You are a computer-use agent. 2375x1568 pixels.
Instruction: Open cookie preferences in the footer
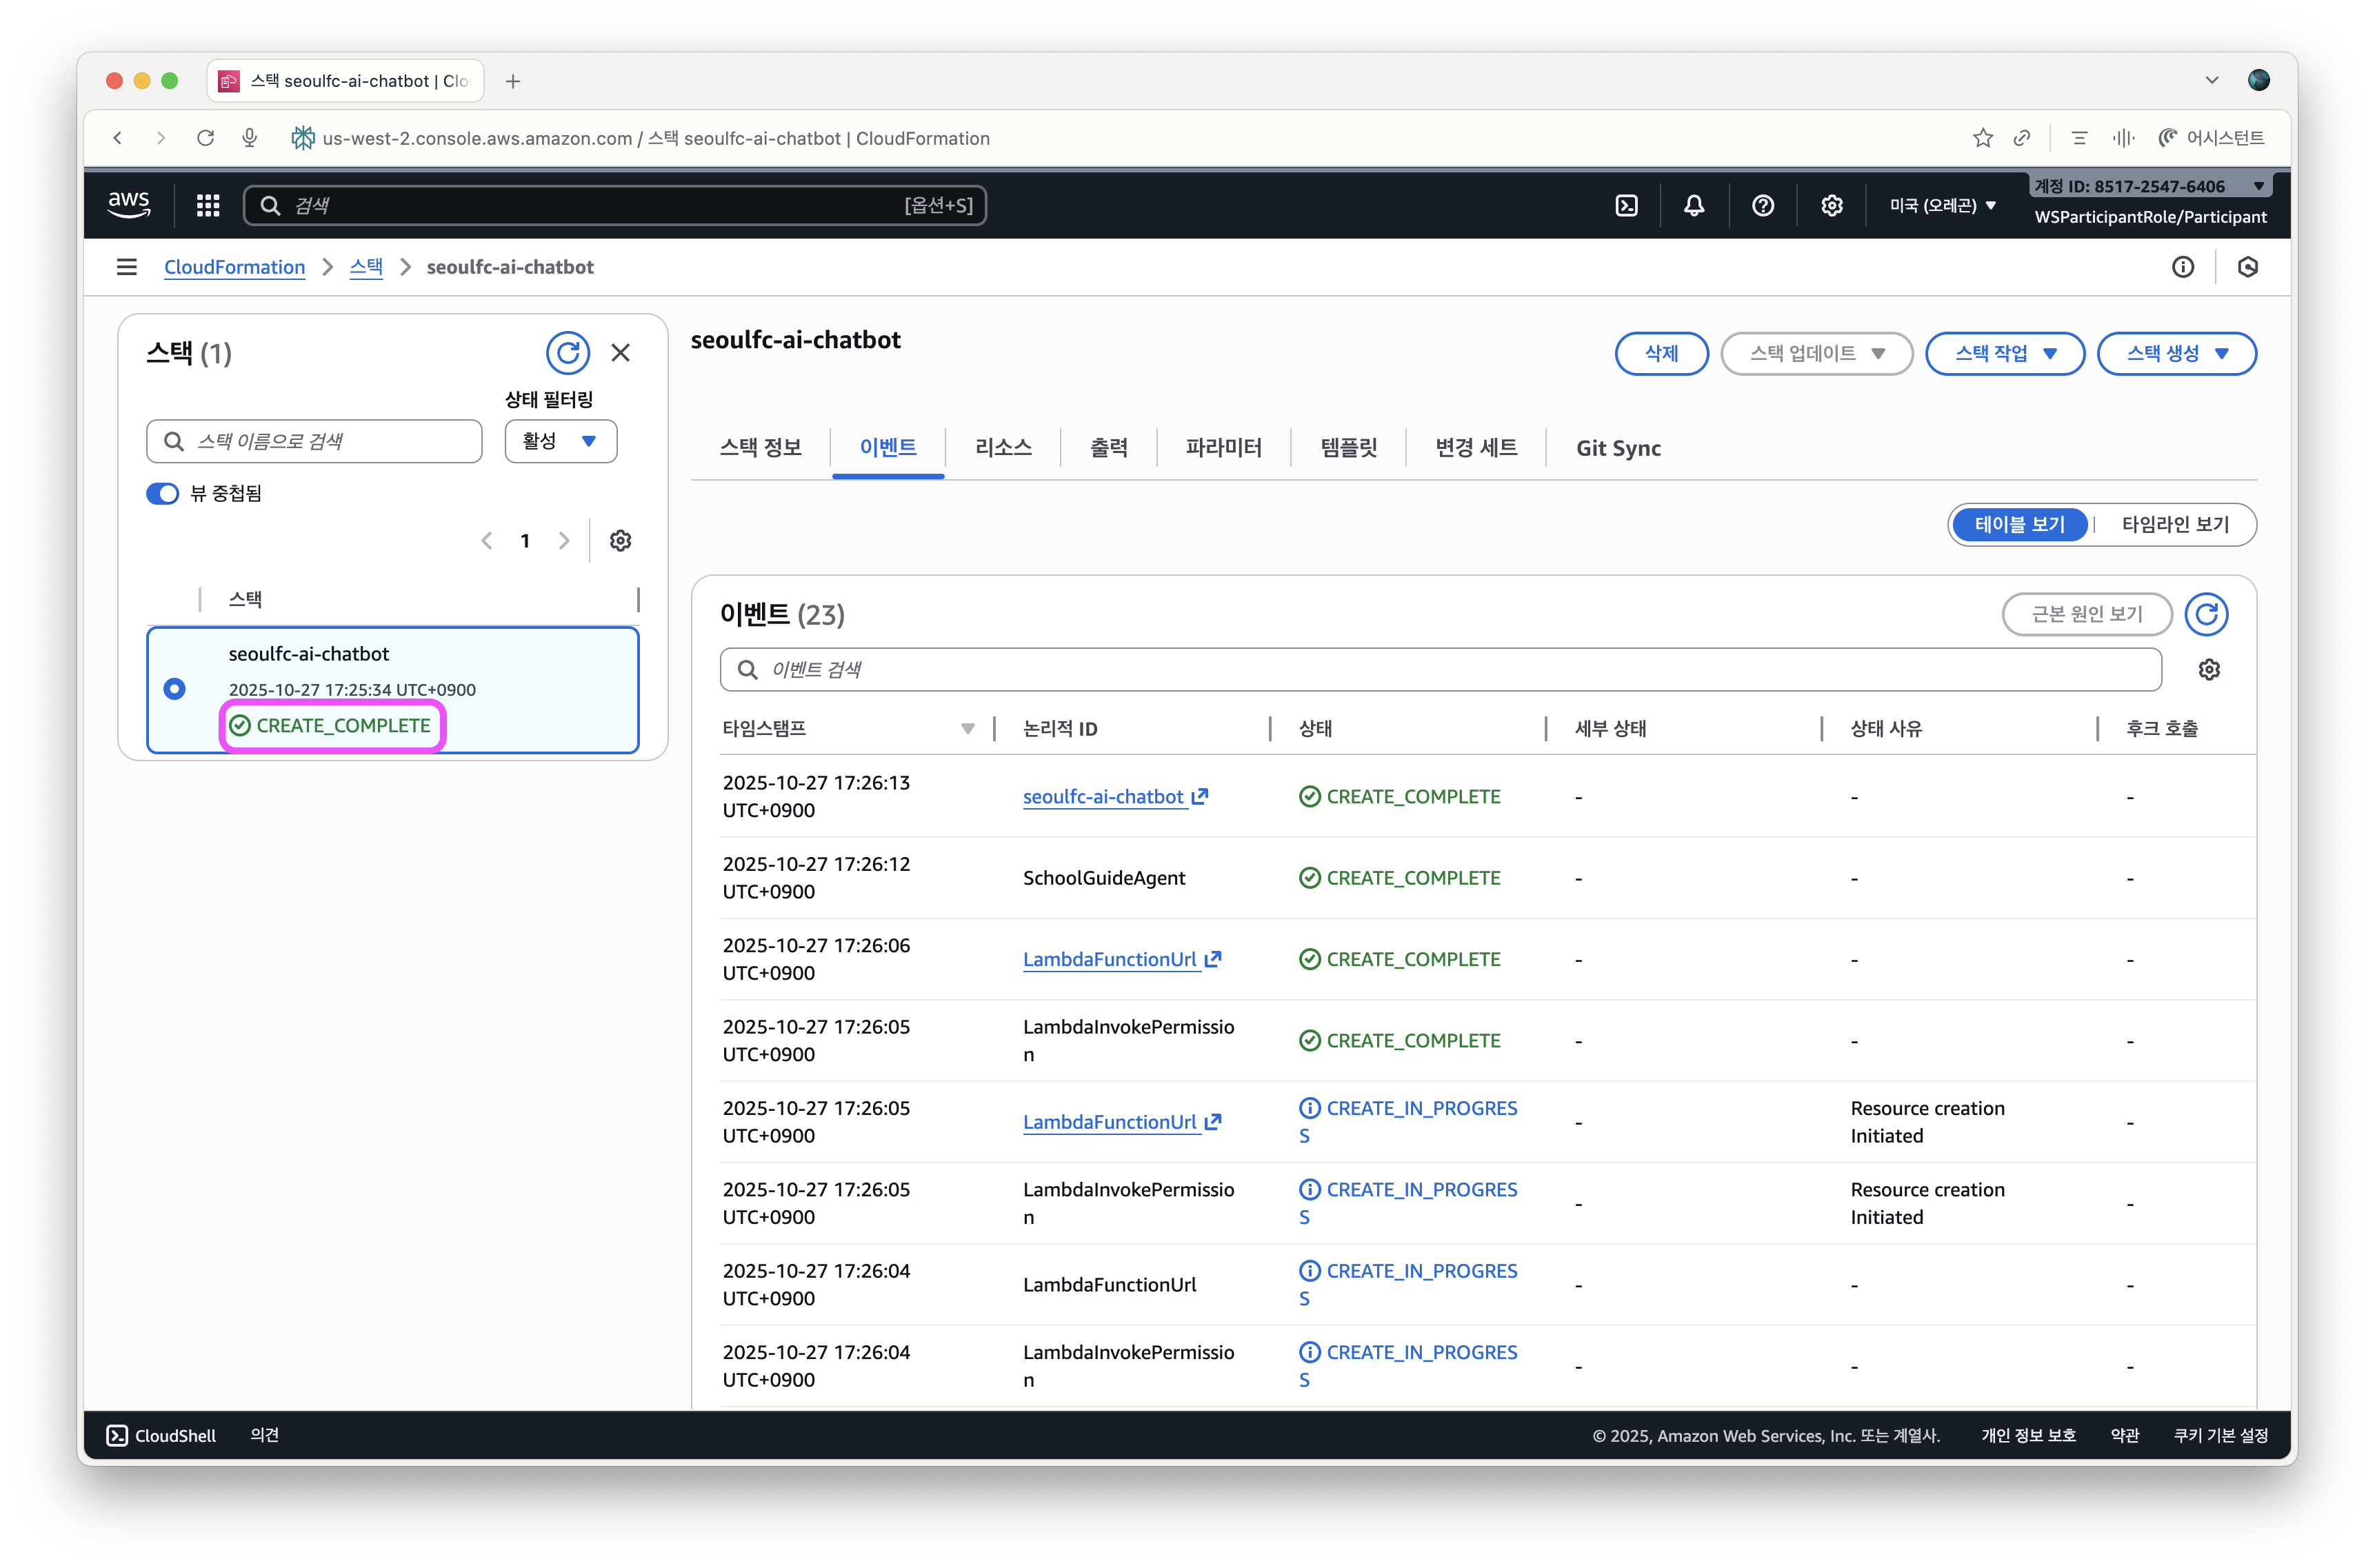pyautogui.click(x=2220, y=1436)
